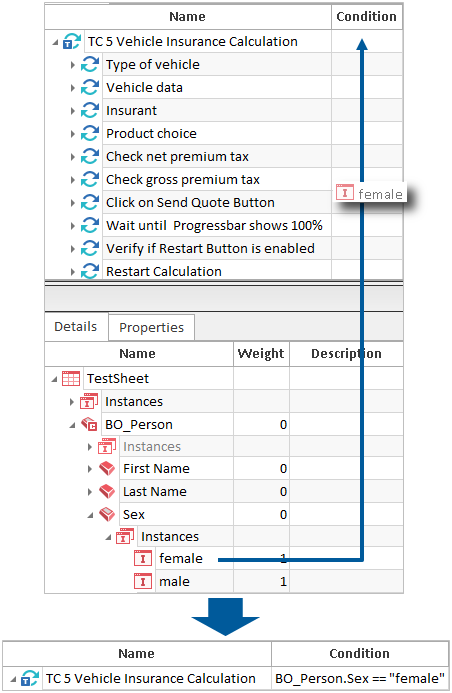Click the Restart Calculation step icon
This screenshot has width=452, height=693.
(90, 270)
